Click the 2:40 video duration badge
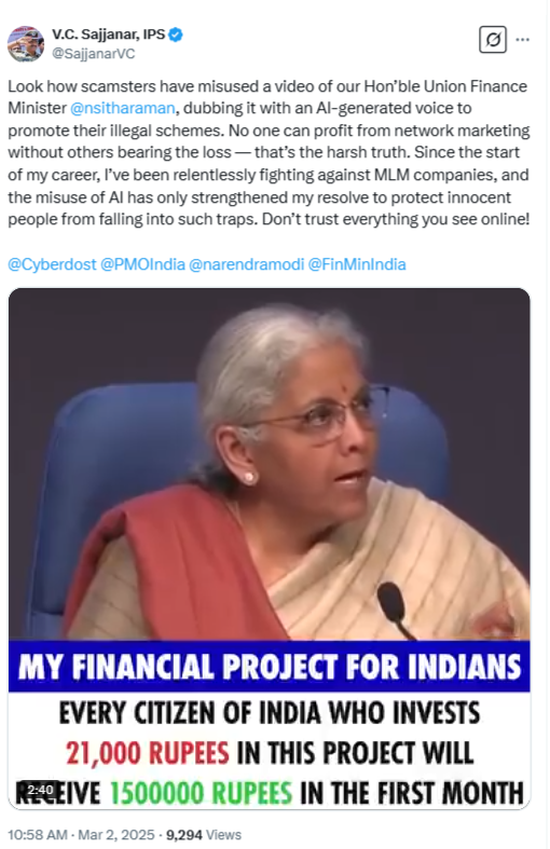550x849 pixels. 40,790
